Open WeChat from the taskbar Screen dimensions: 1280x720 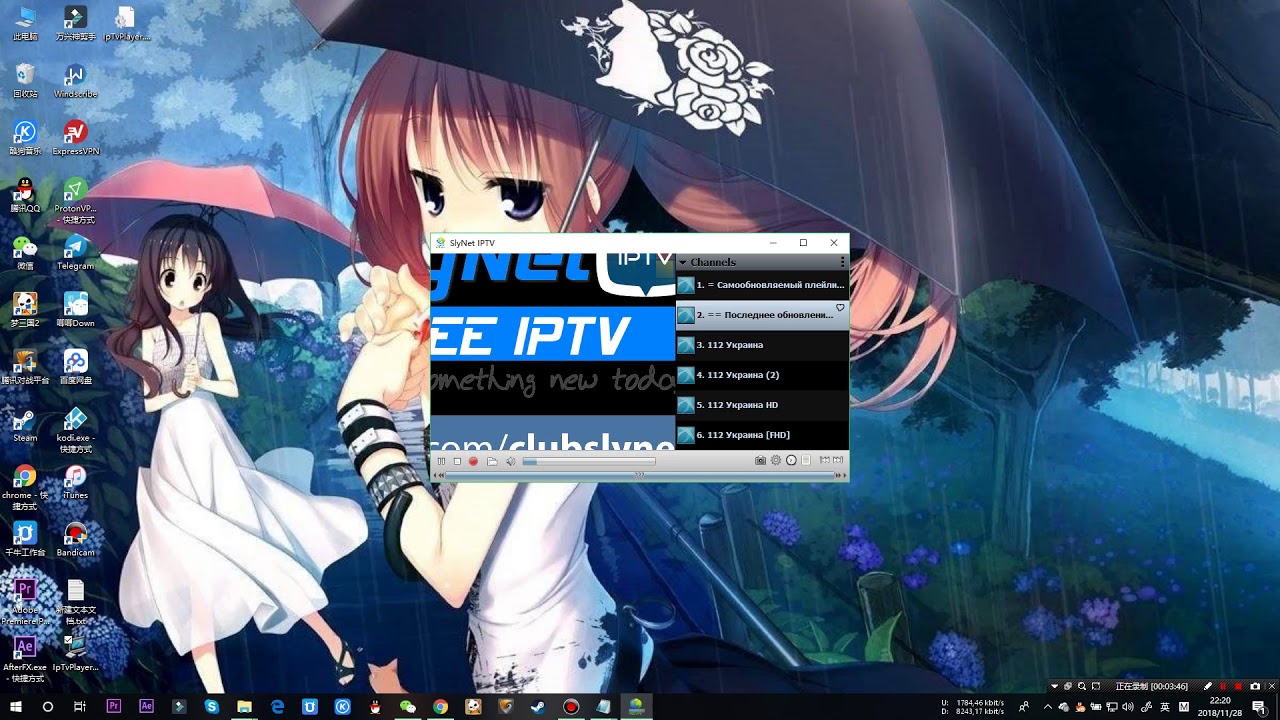click(x=407, y=706)
